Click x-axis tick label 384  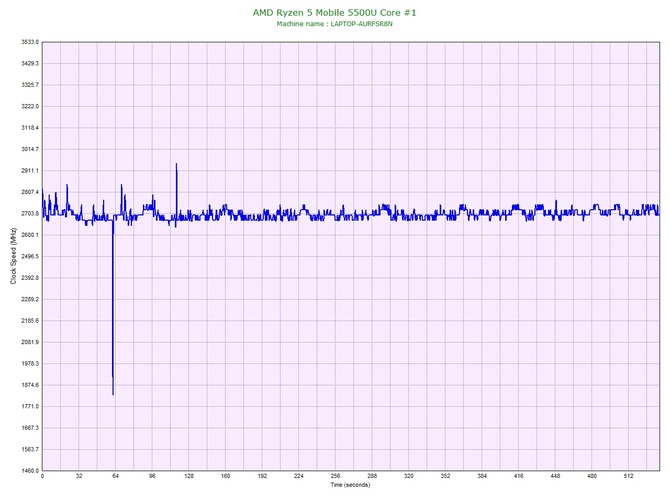(482, 476)
